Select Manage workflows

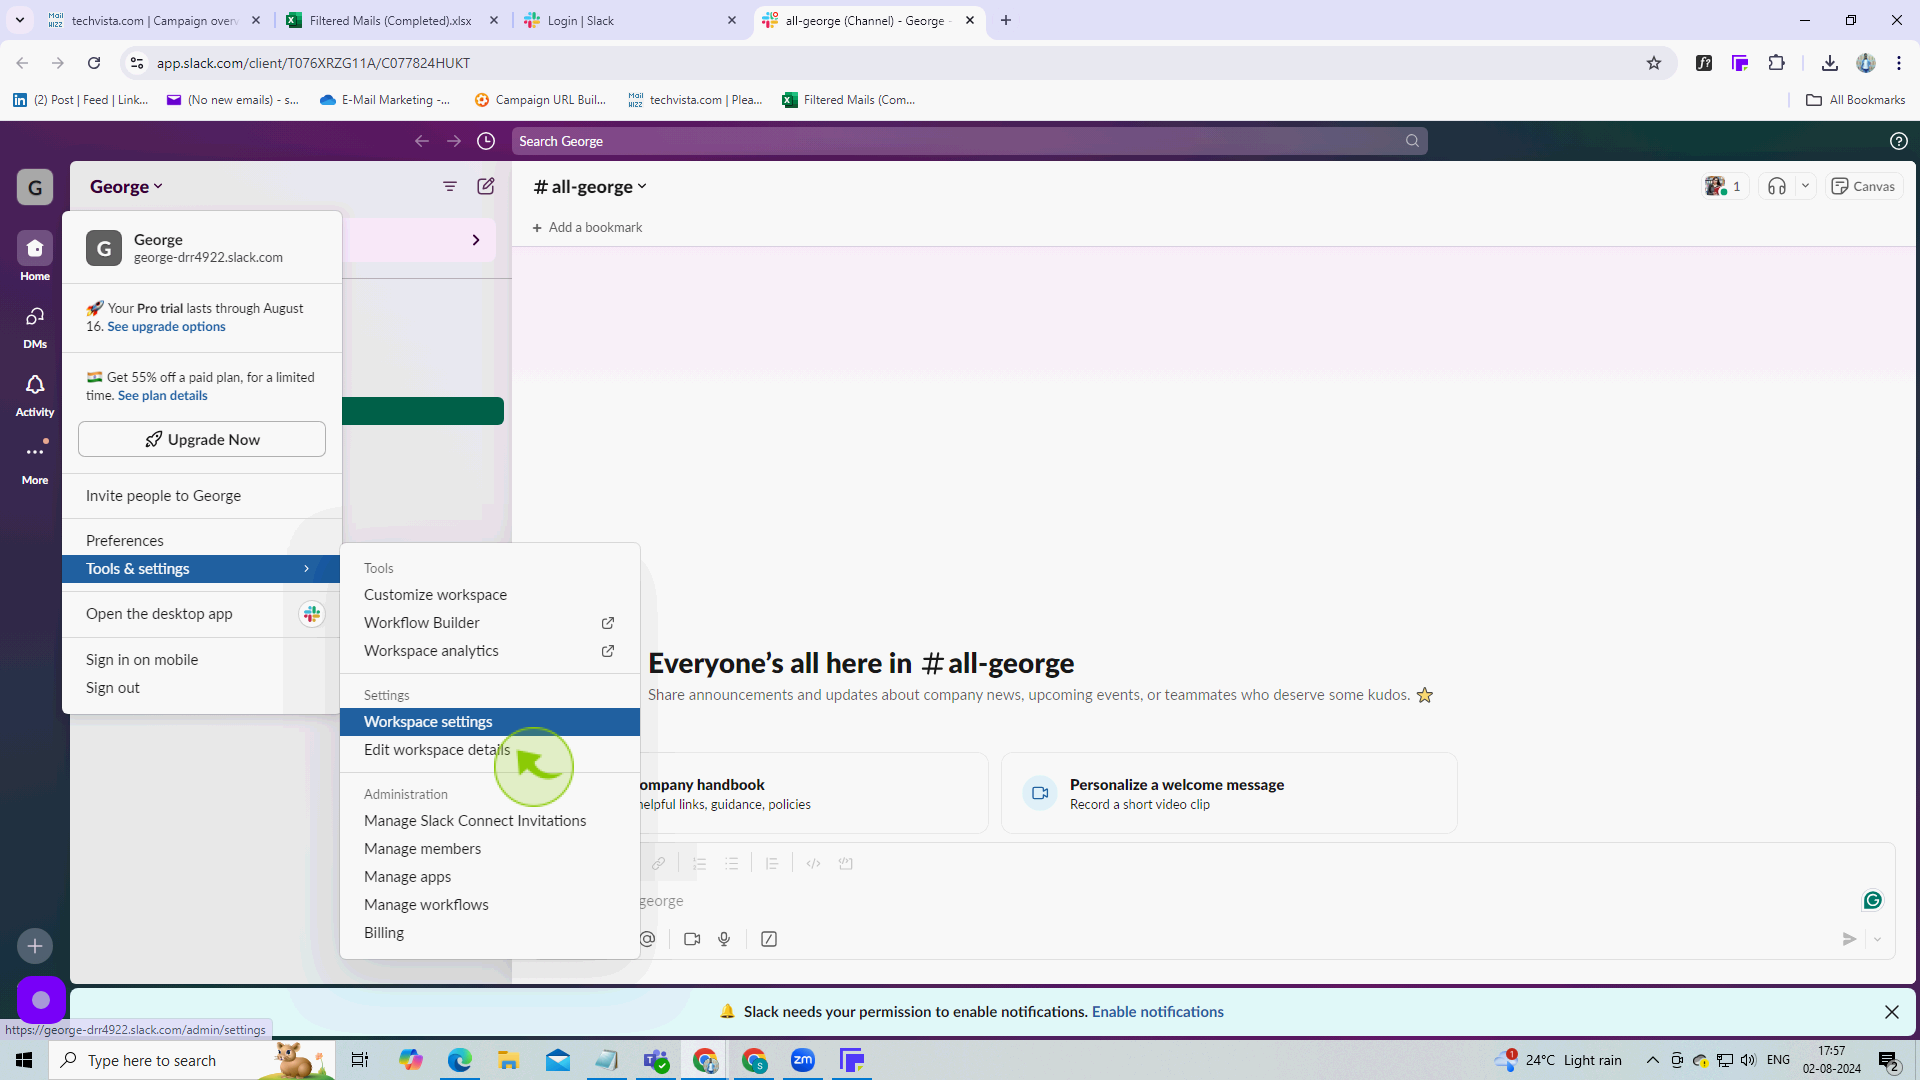[490, 905]
